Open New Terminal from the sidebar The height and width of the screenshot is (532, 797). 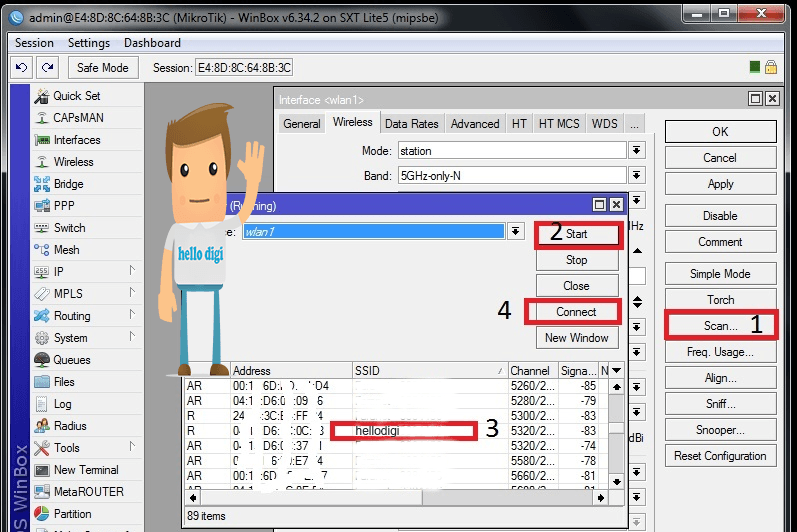click(x=87, y=470)
